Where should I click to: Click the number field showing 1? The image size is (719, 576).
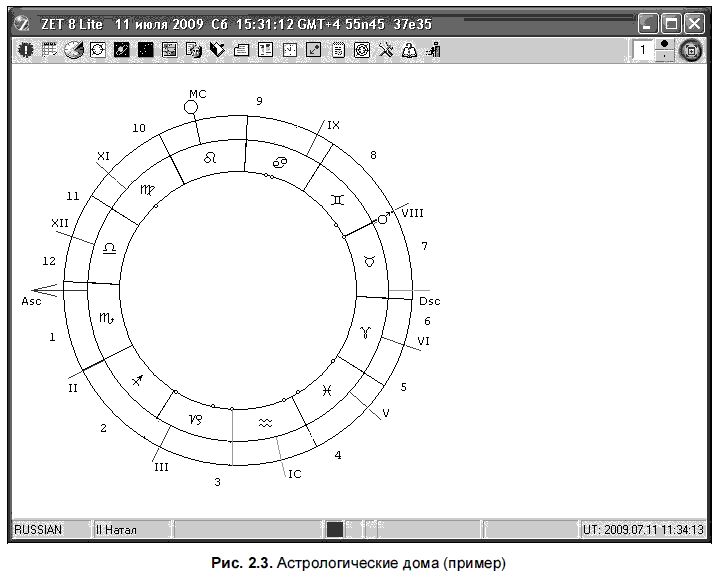643,50
